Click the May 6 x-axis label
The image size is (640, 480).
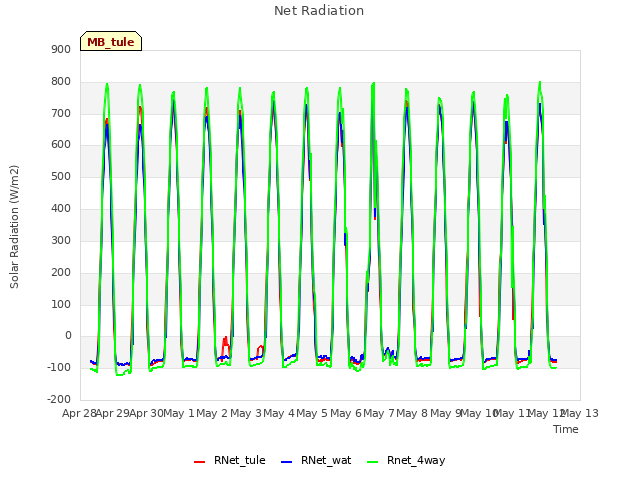tap(346, 413)
